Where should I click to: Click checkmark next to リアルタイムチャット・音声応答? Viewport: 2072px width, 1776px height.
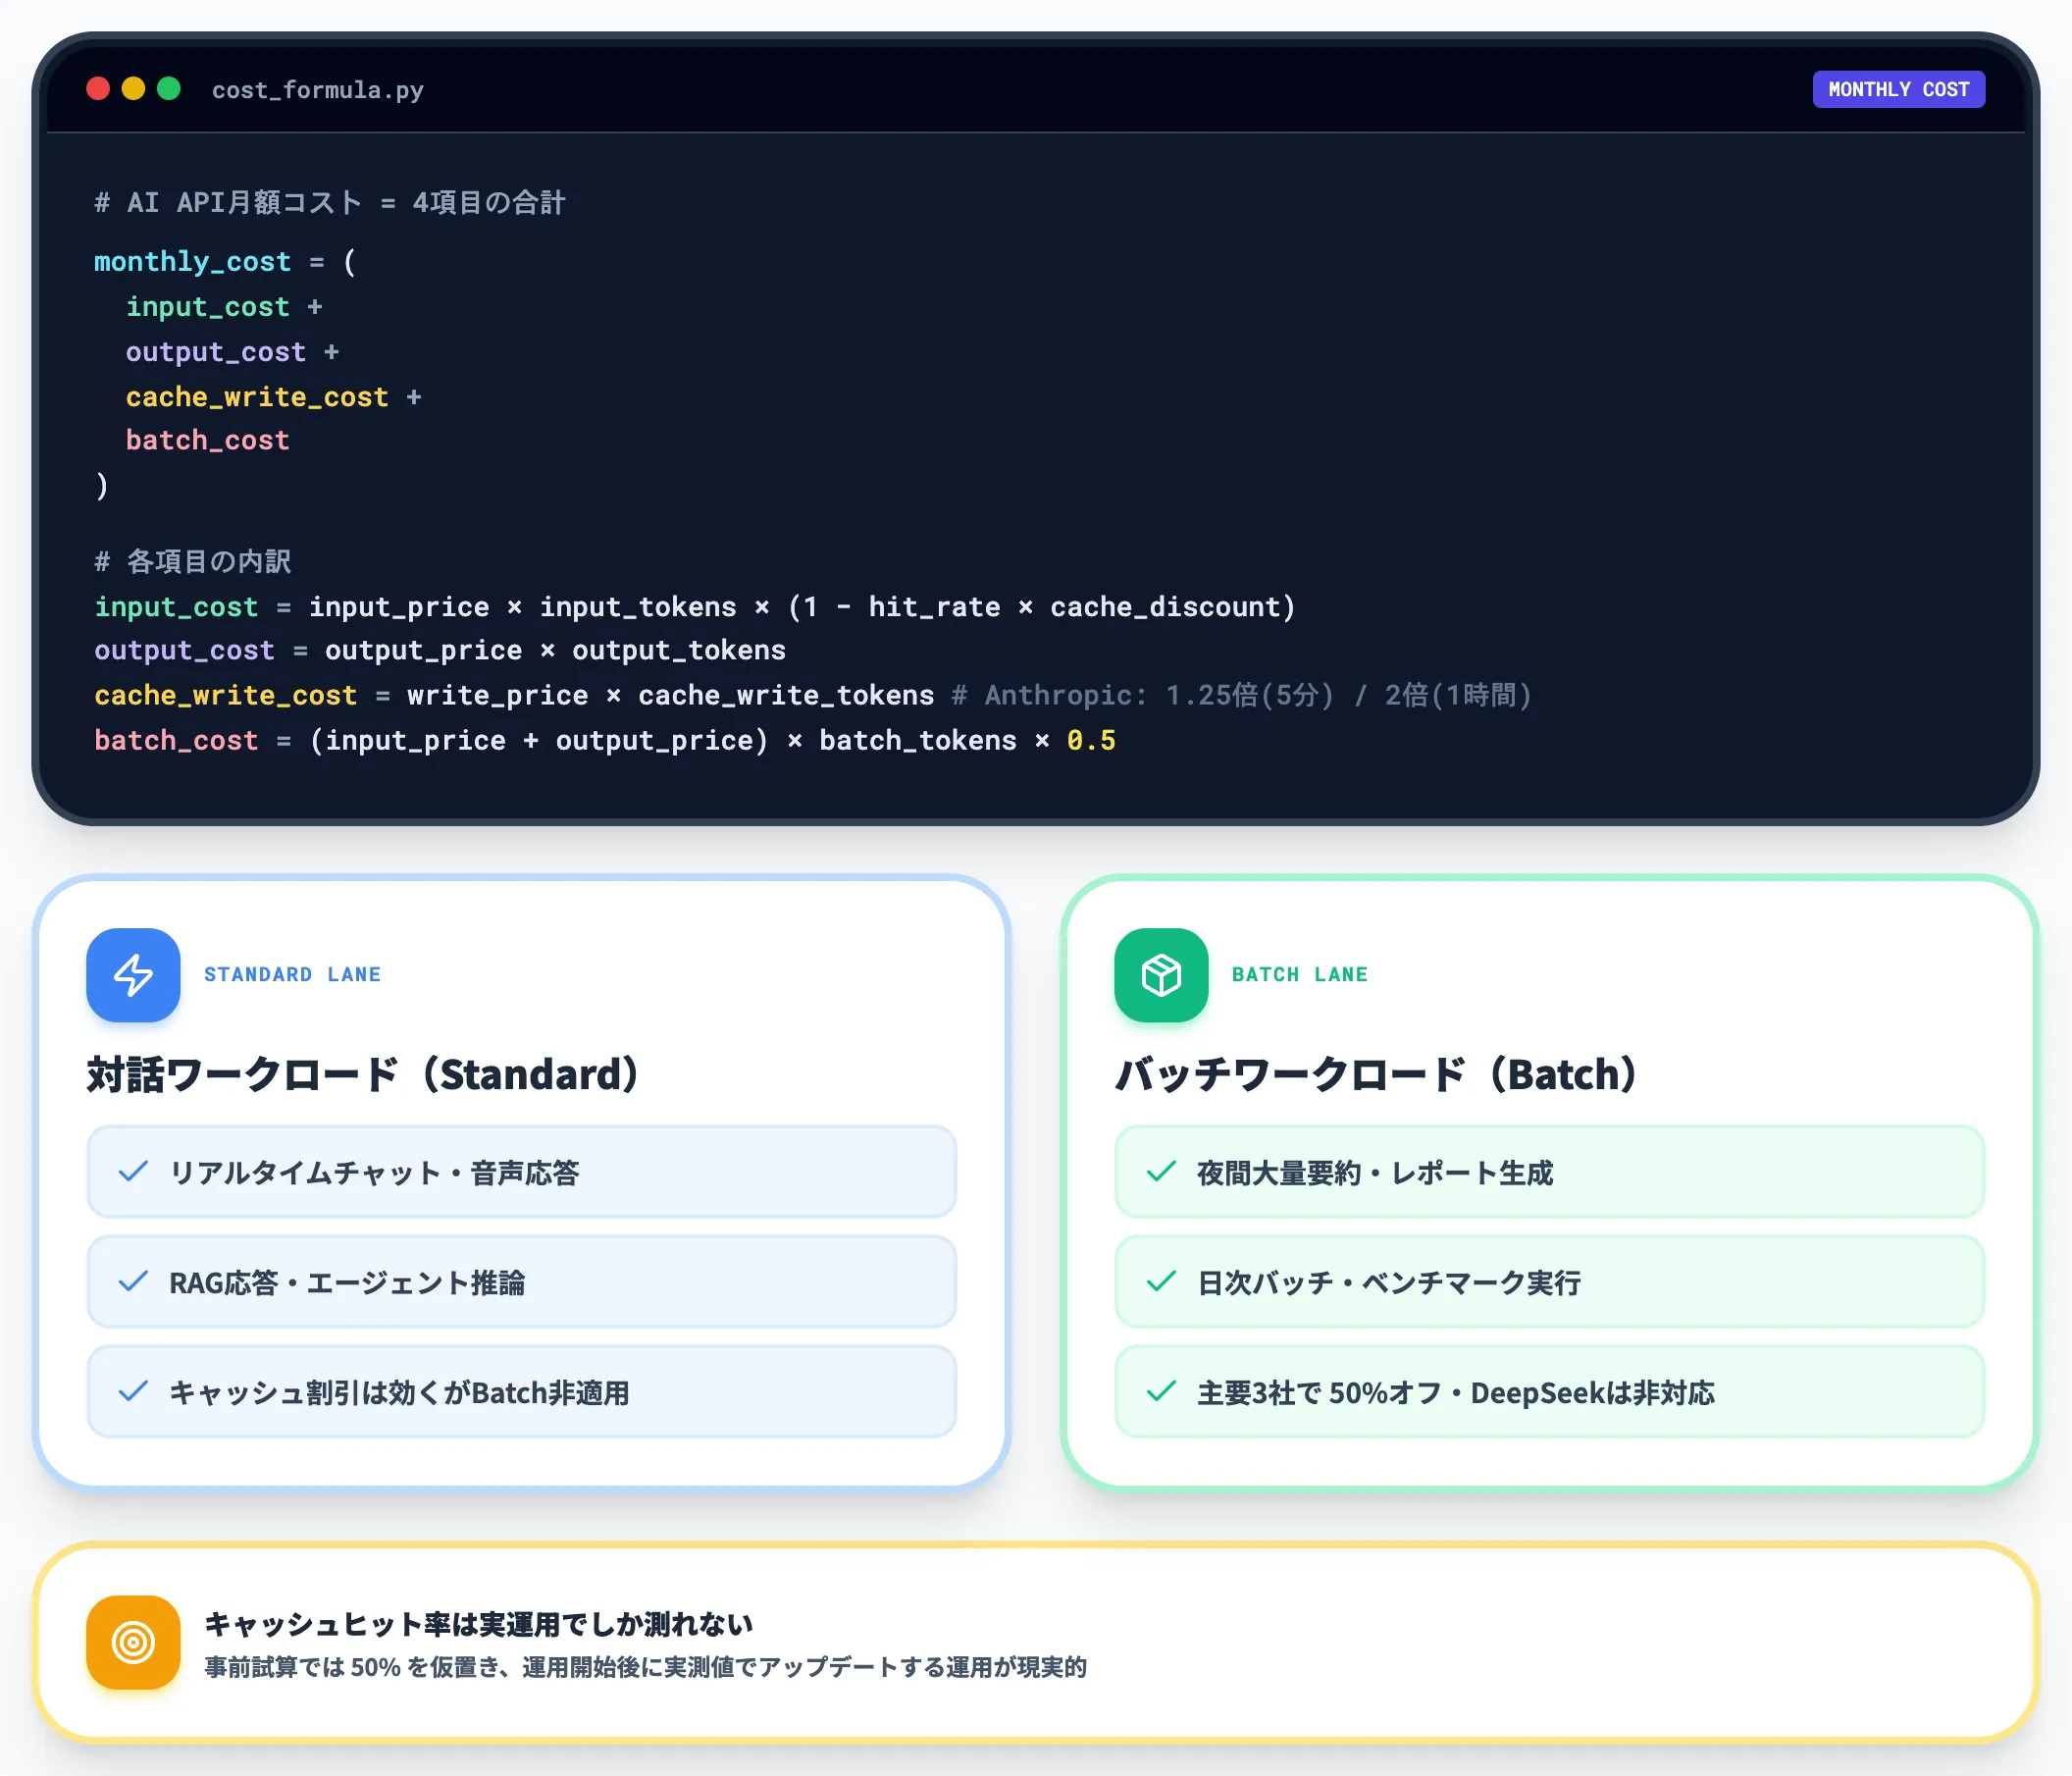pos(133,1172)
